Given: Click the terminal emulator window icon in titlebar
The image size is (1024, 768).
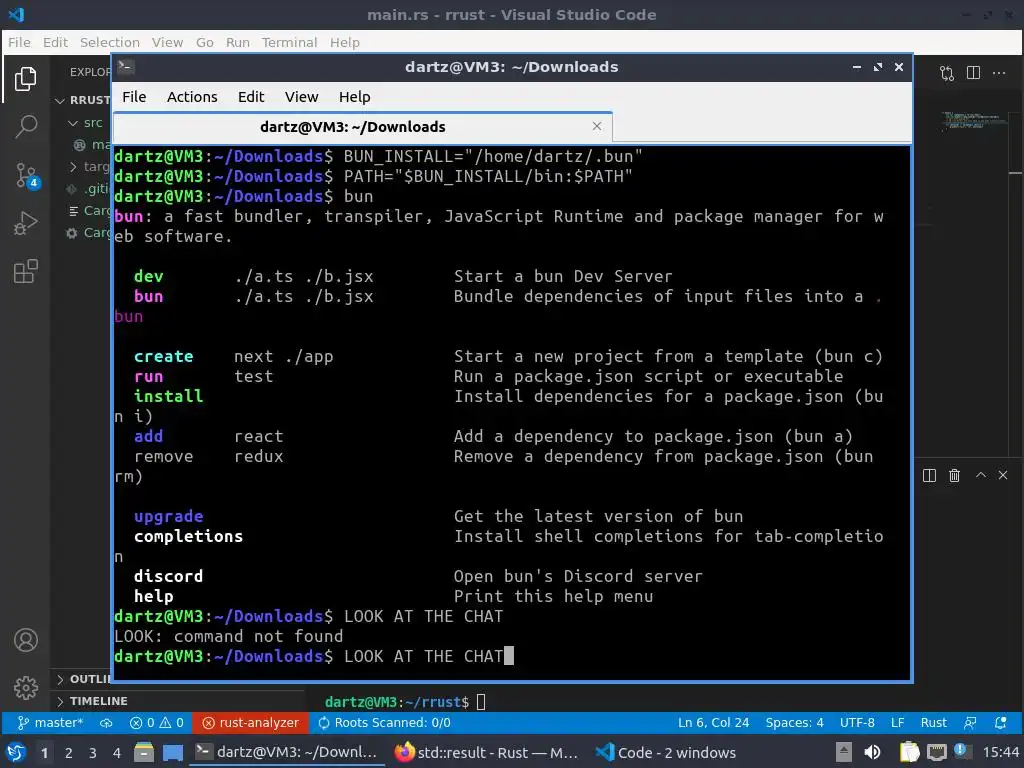Looking at the screenshot, I should coord(126,67).
